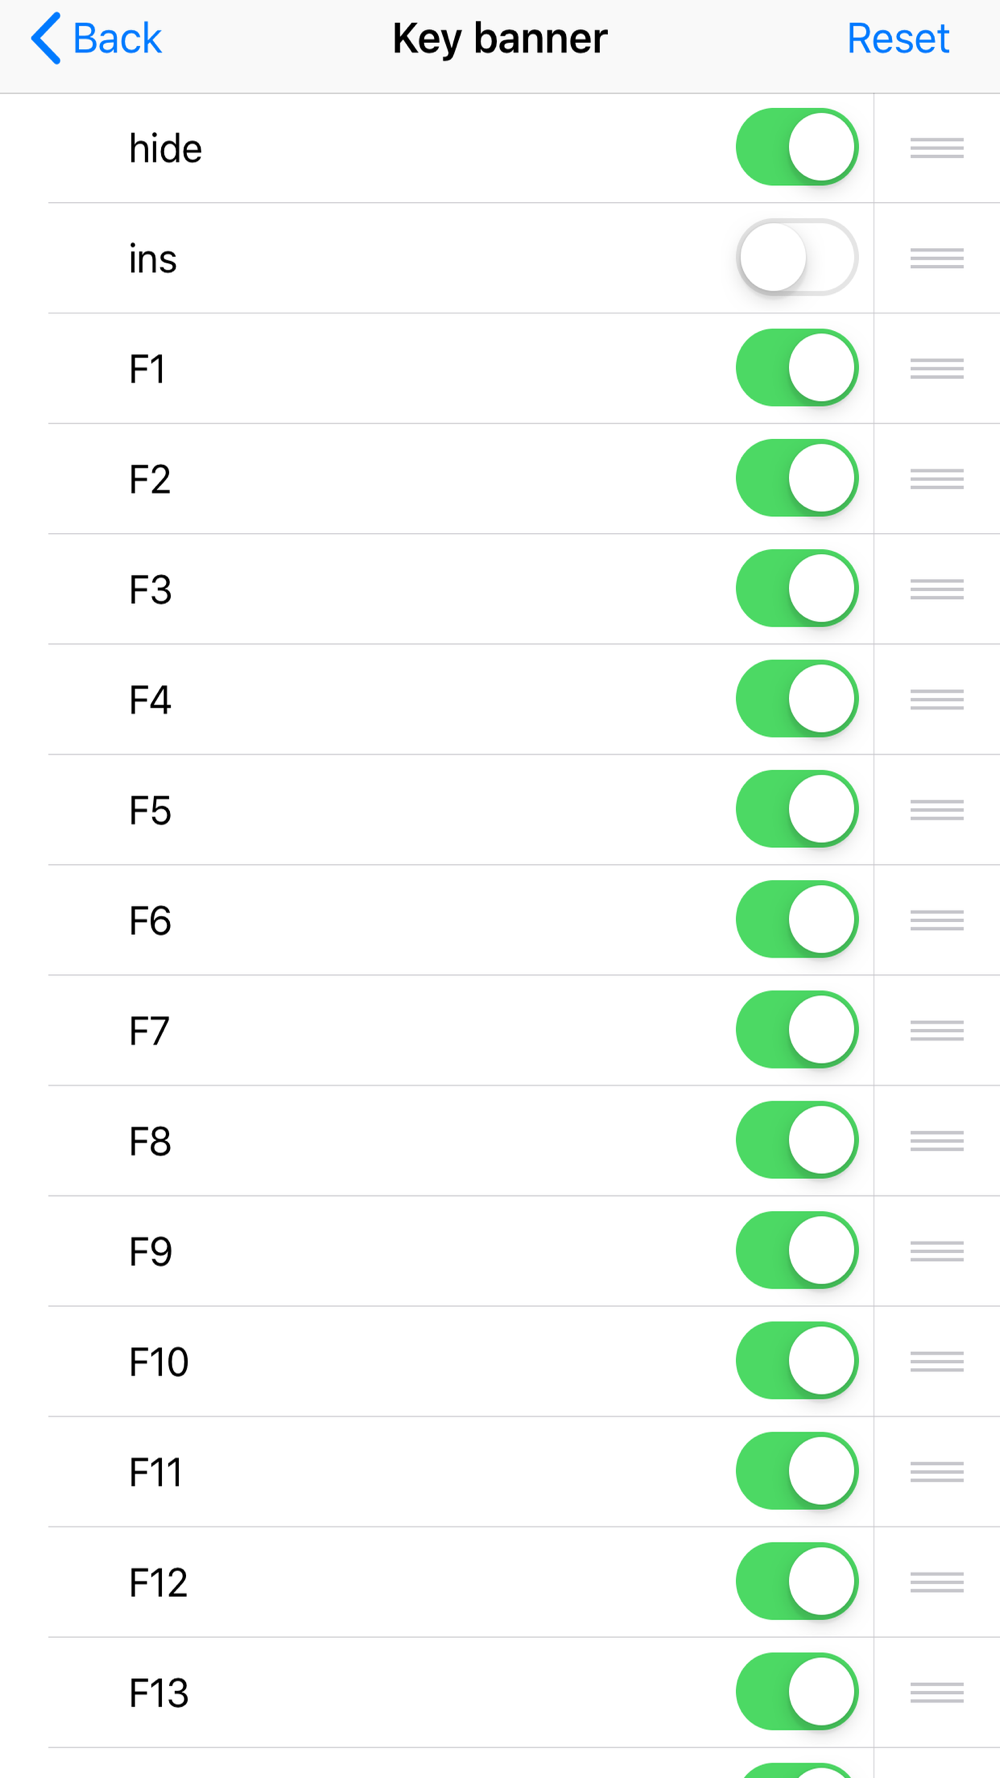Tap the reorder handle beside F10
This screenshot has width=1000, height=1778.
point(937,1361)
